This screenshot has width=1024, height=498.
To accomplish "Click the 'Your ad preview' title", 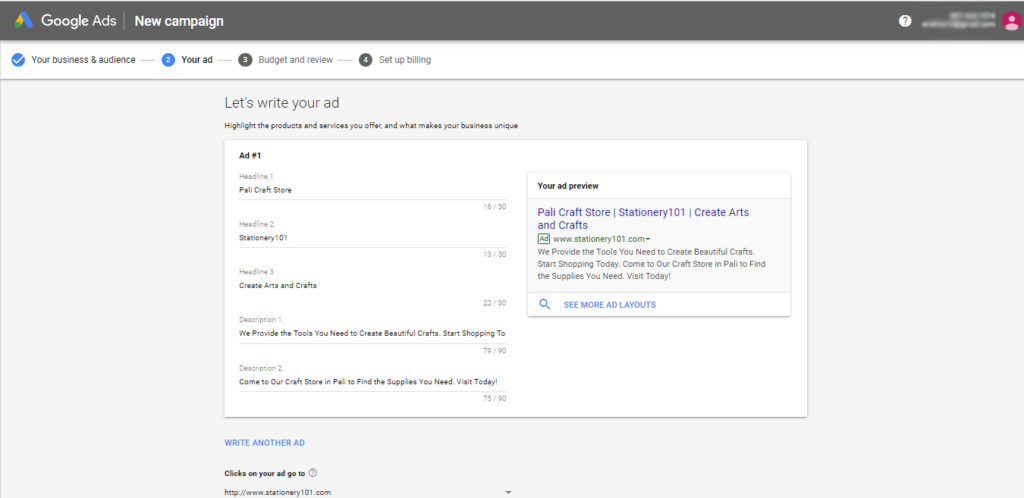I will tap(568, 186).
